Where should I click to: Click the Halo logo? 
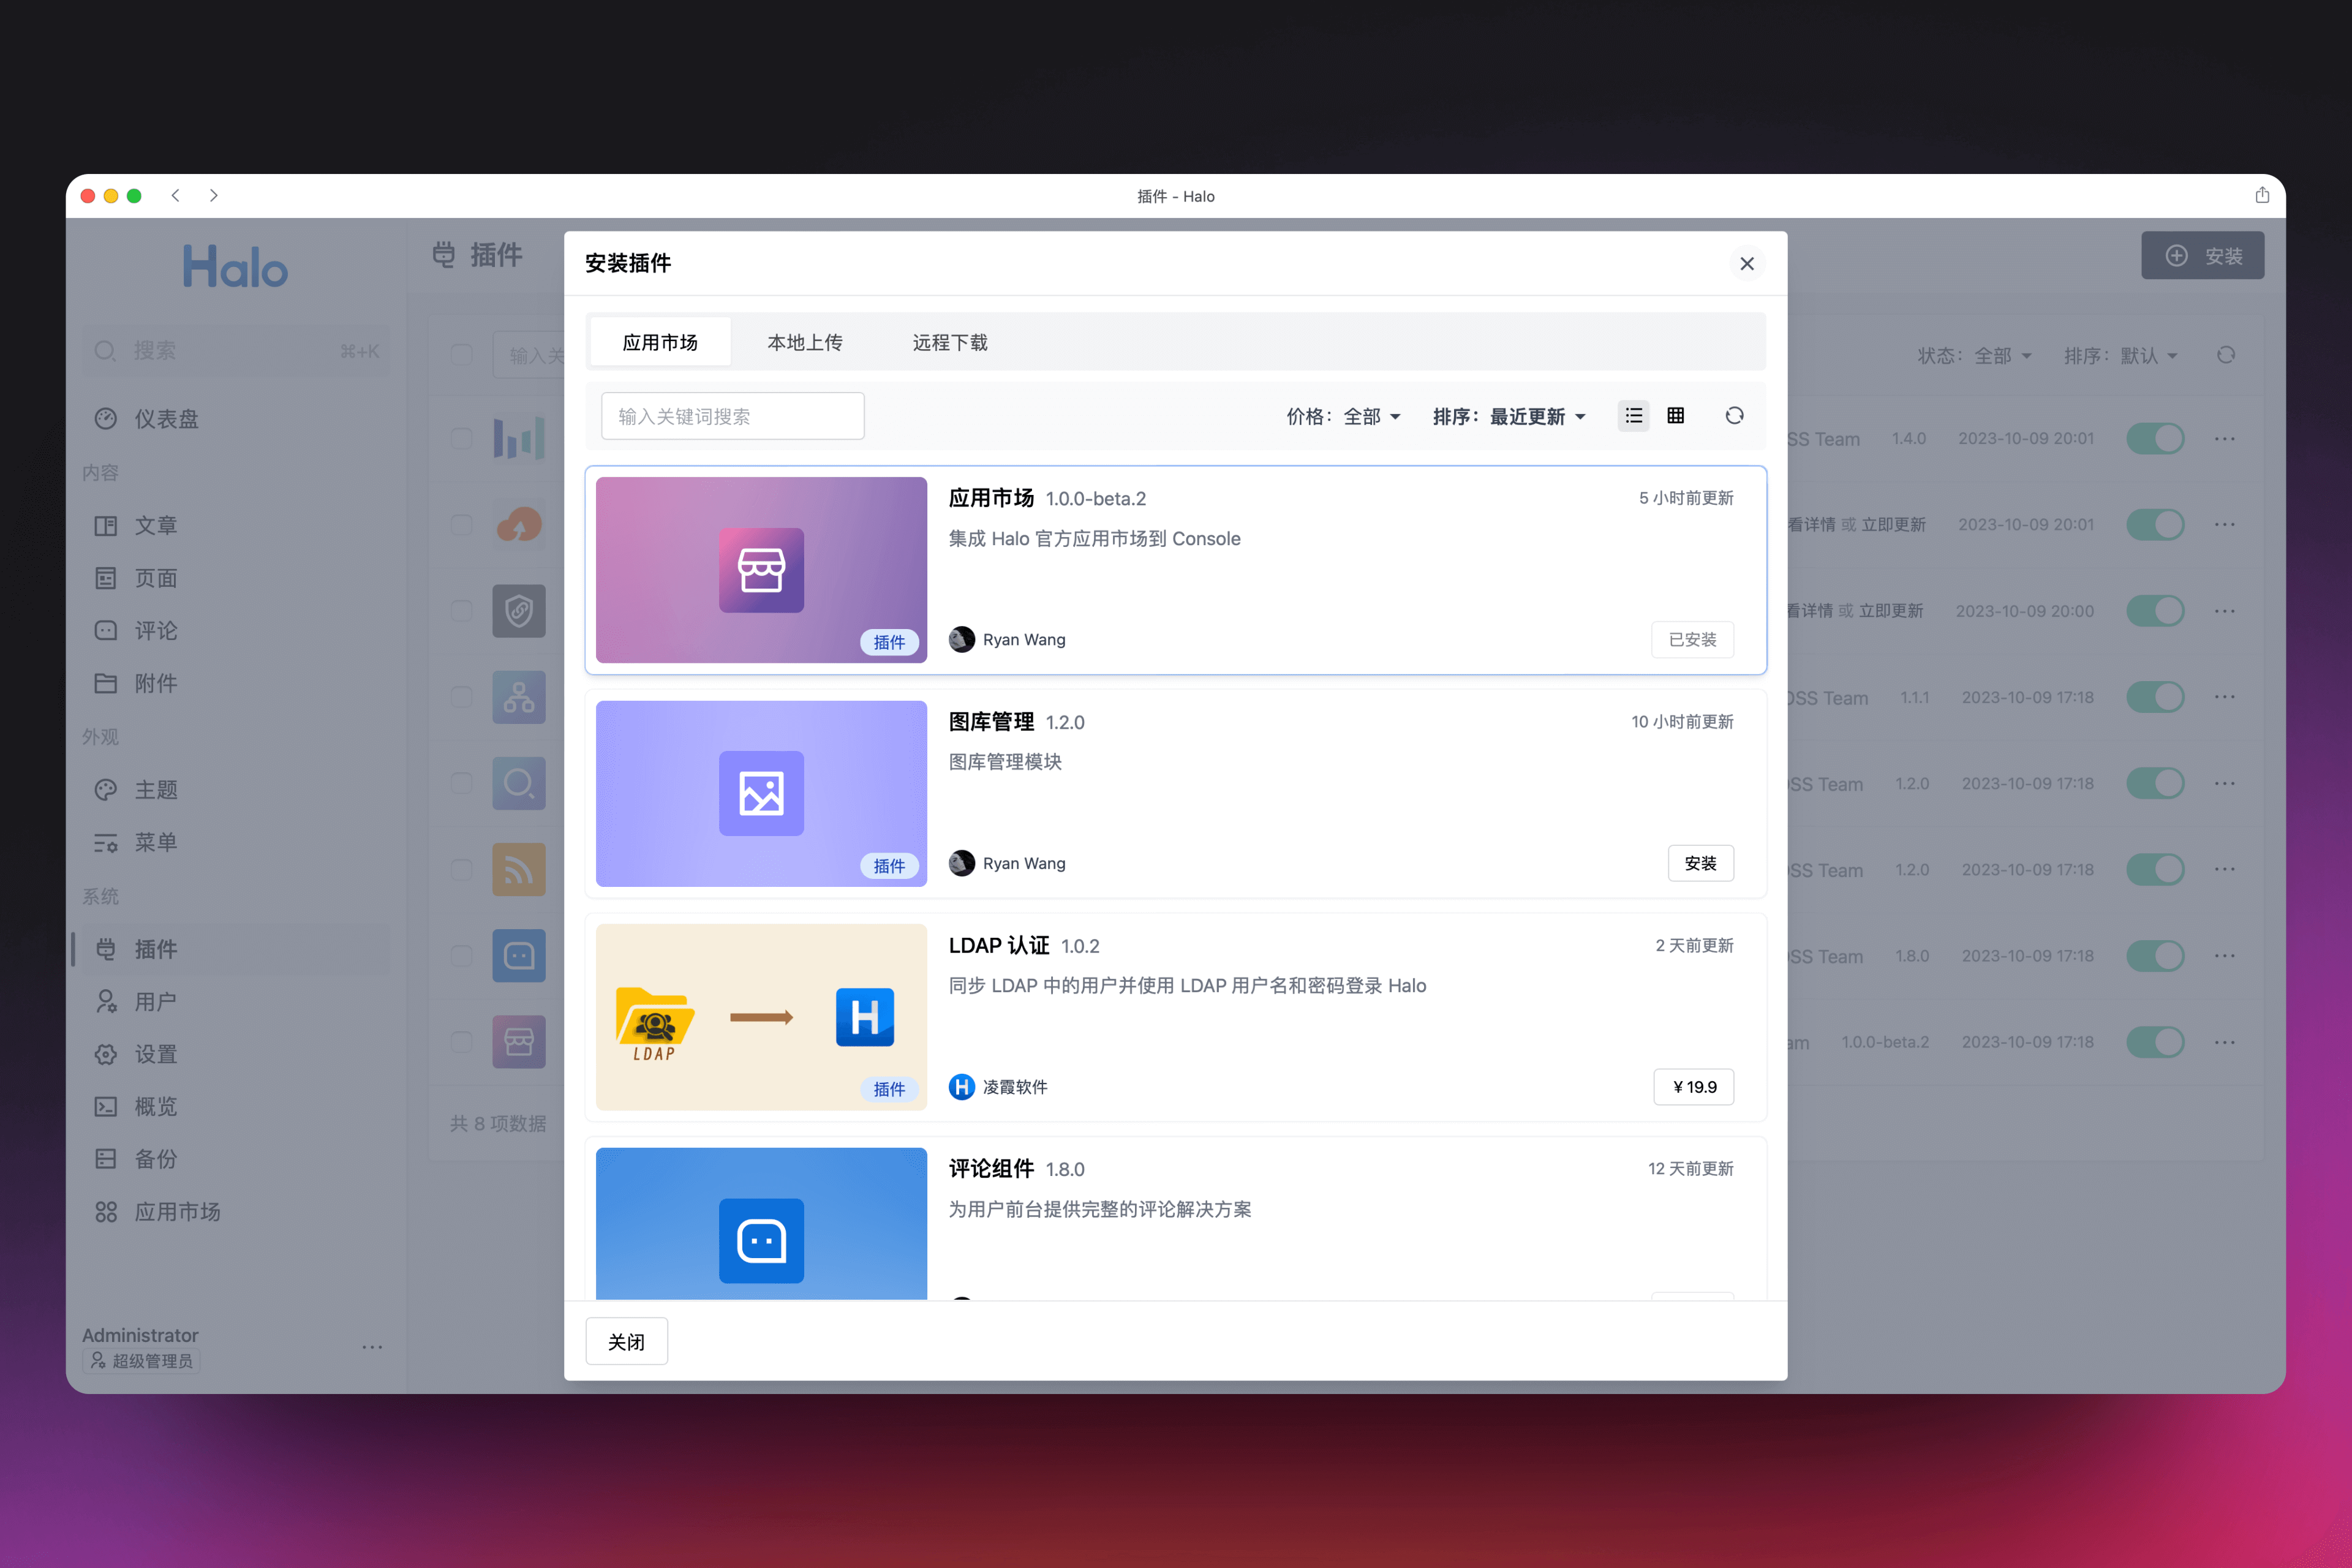(235, 266)
